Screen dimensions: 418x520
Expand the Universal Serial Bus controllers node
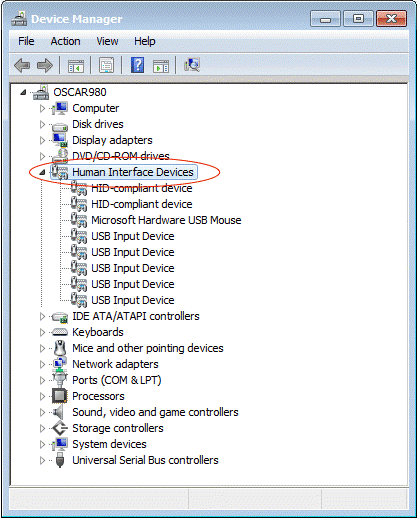tap(42, 460)
